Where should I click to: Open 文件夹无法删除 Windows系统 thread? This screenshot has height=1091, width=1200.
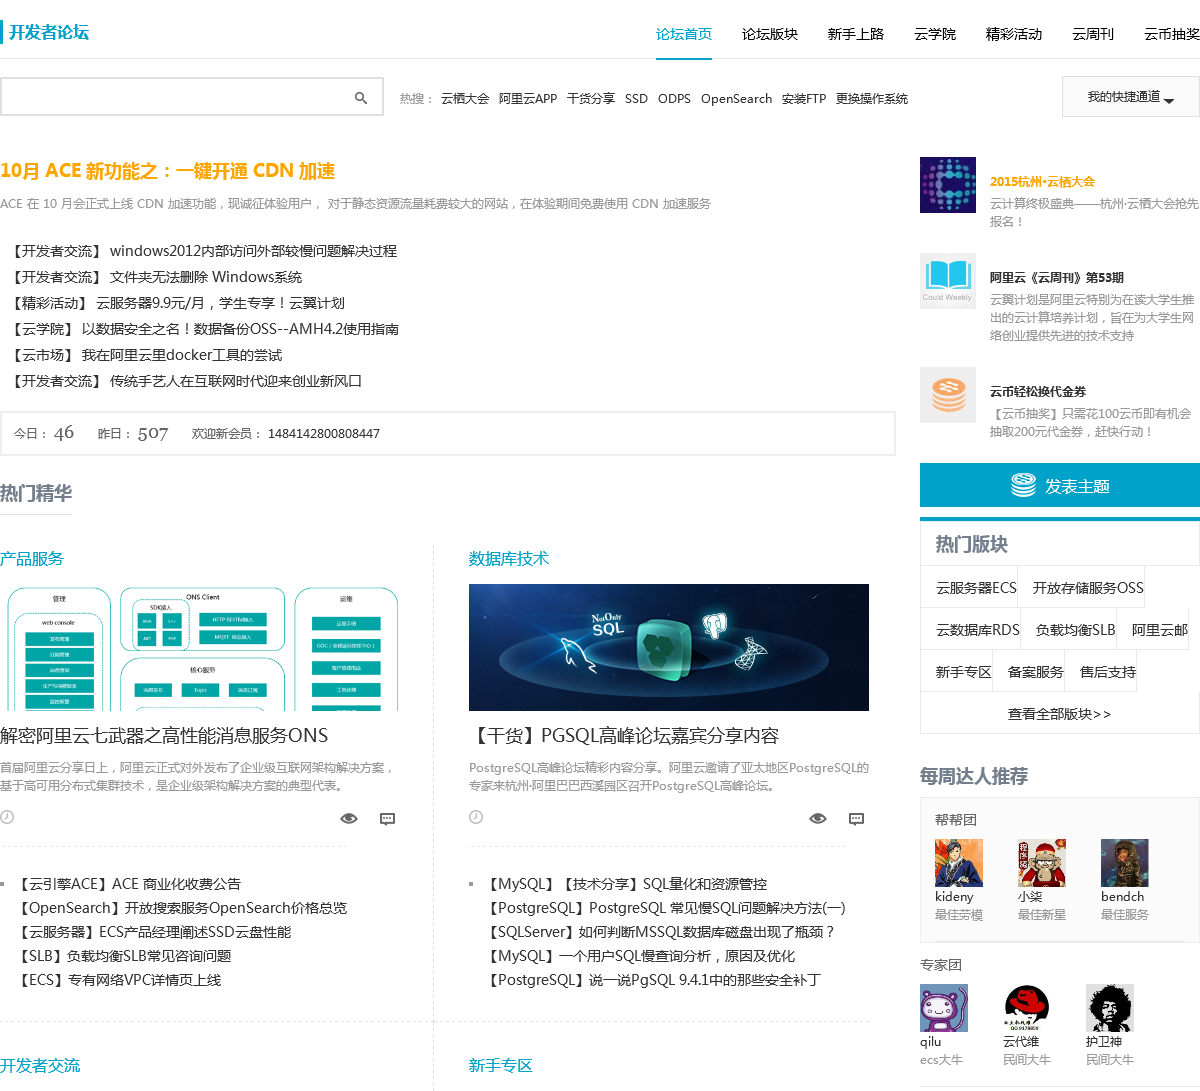[x=206, y=277]
